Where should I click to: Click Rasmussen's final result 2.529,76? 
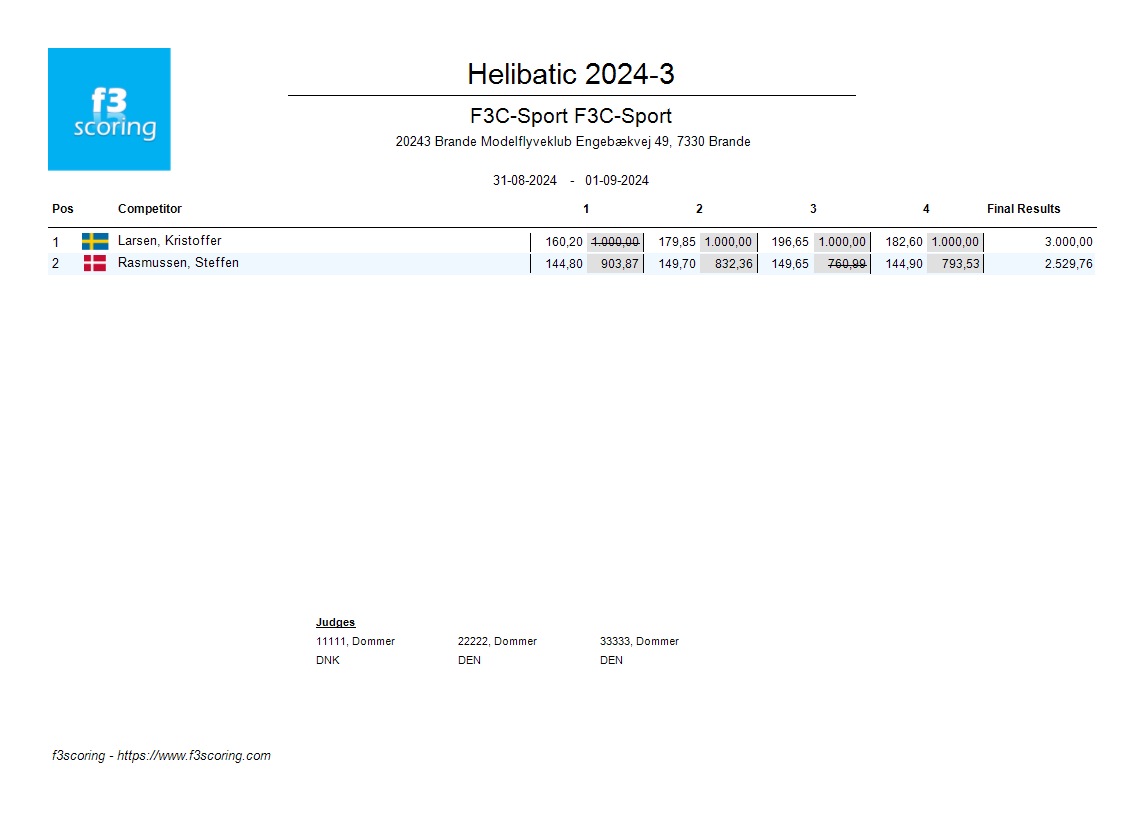tap(1068, 264)
